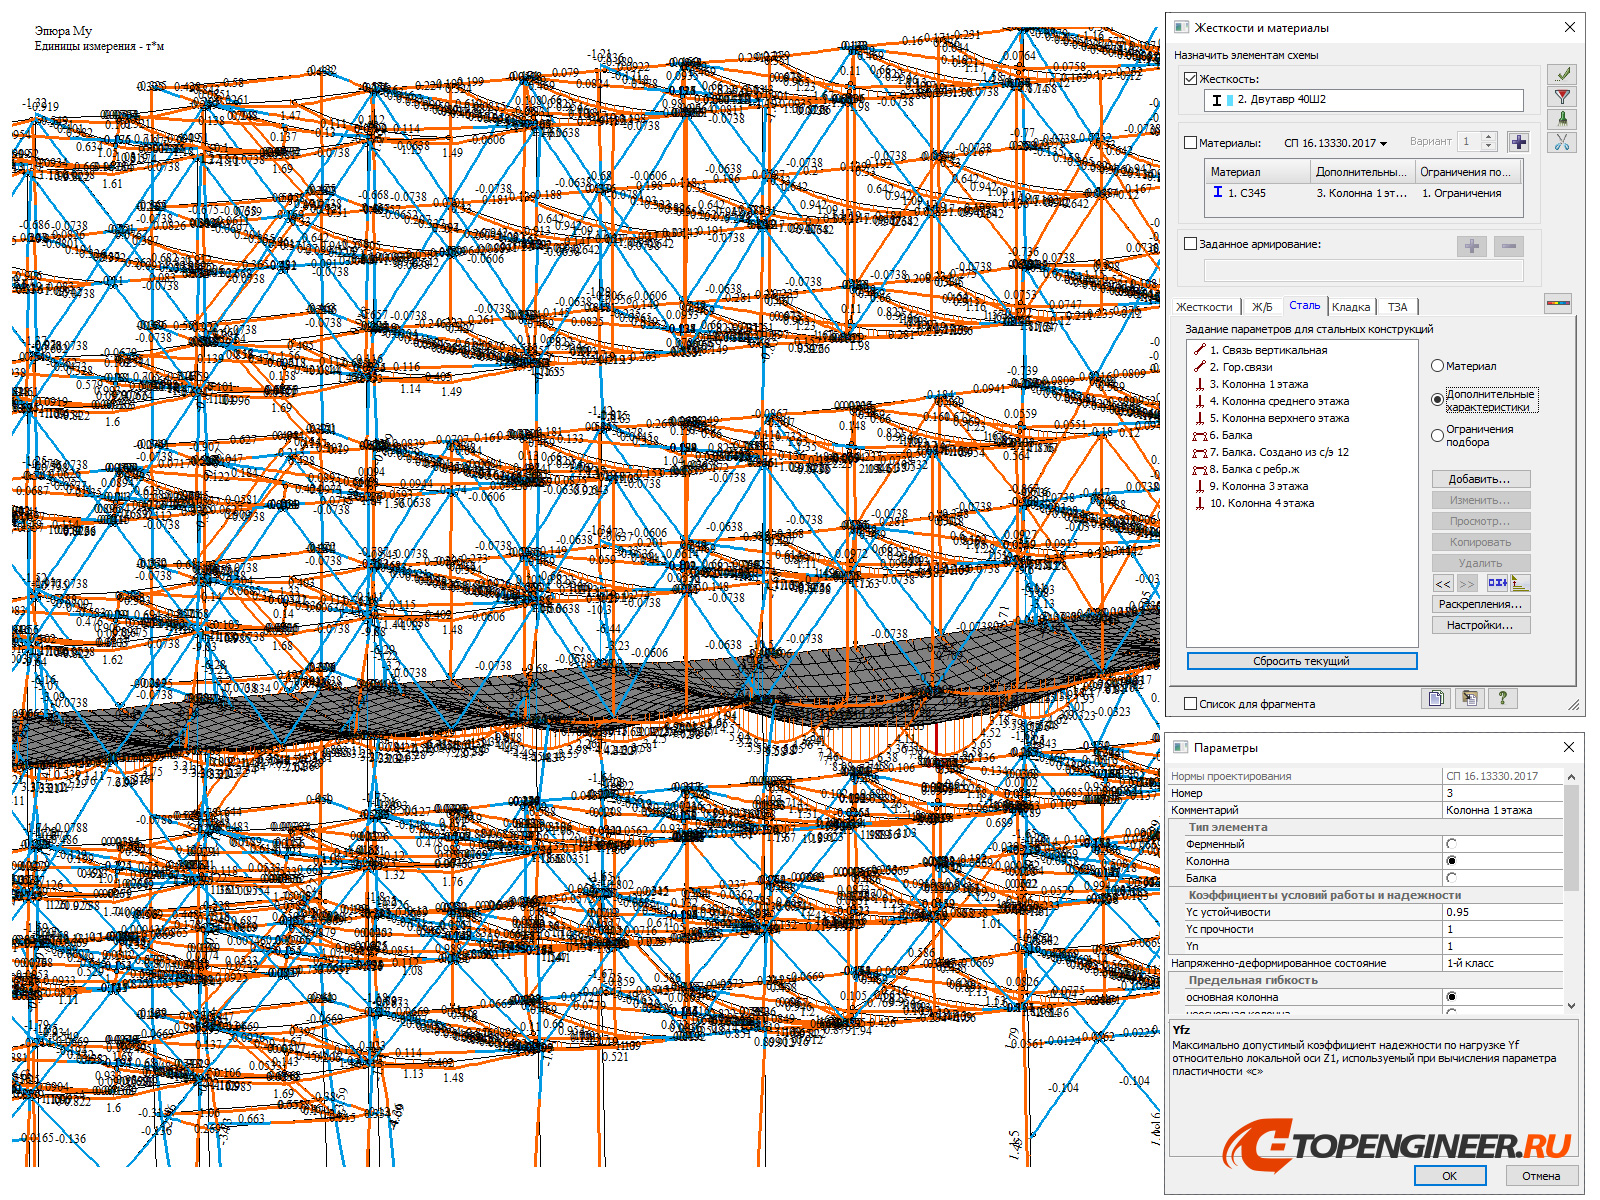The height and width of the screenshot is (1200, 1600).
Task: Select the Ограничения подбора radio button
Action: (1438, 434)
